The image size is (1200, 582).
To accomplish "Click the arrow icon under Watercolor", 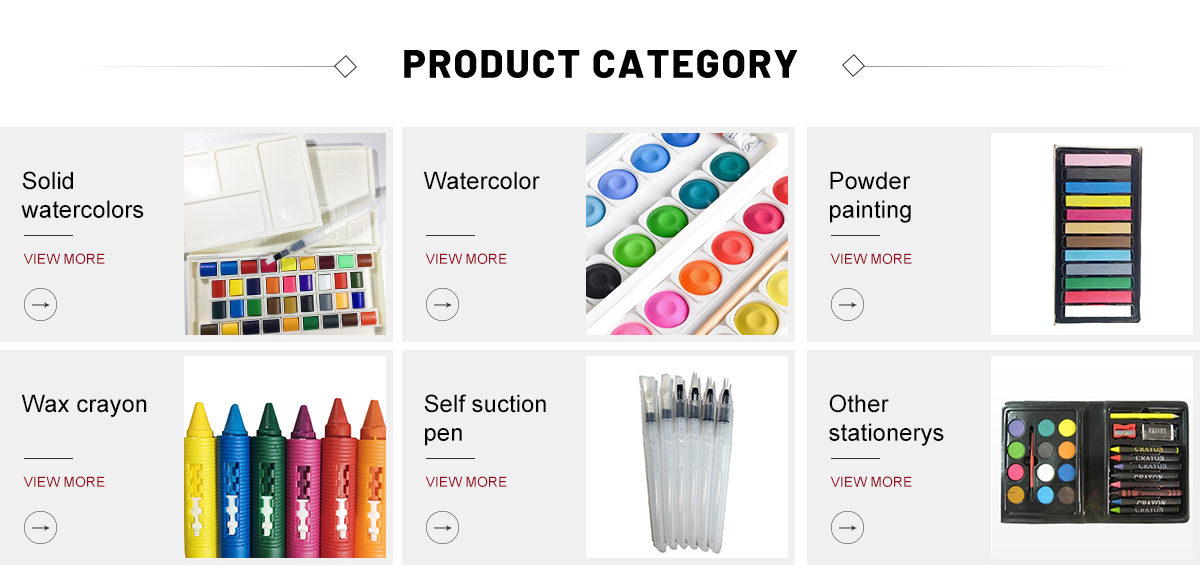I will [442, 304].
